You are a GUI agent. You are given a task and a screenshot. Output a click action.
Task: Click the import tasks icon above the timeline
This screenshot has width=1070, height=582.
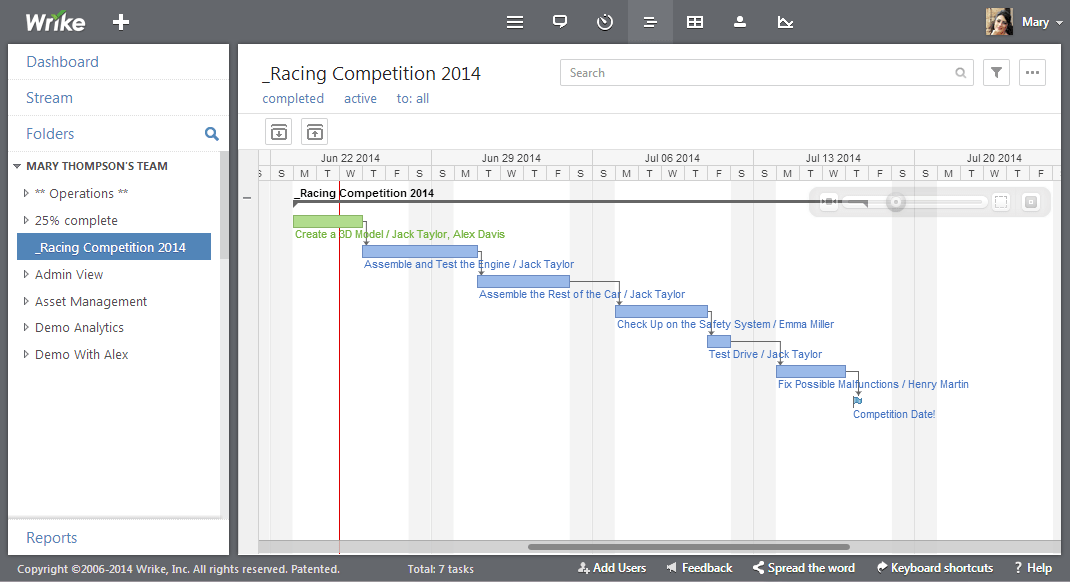tap(279, 132)
